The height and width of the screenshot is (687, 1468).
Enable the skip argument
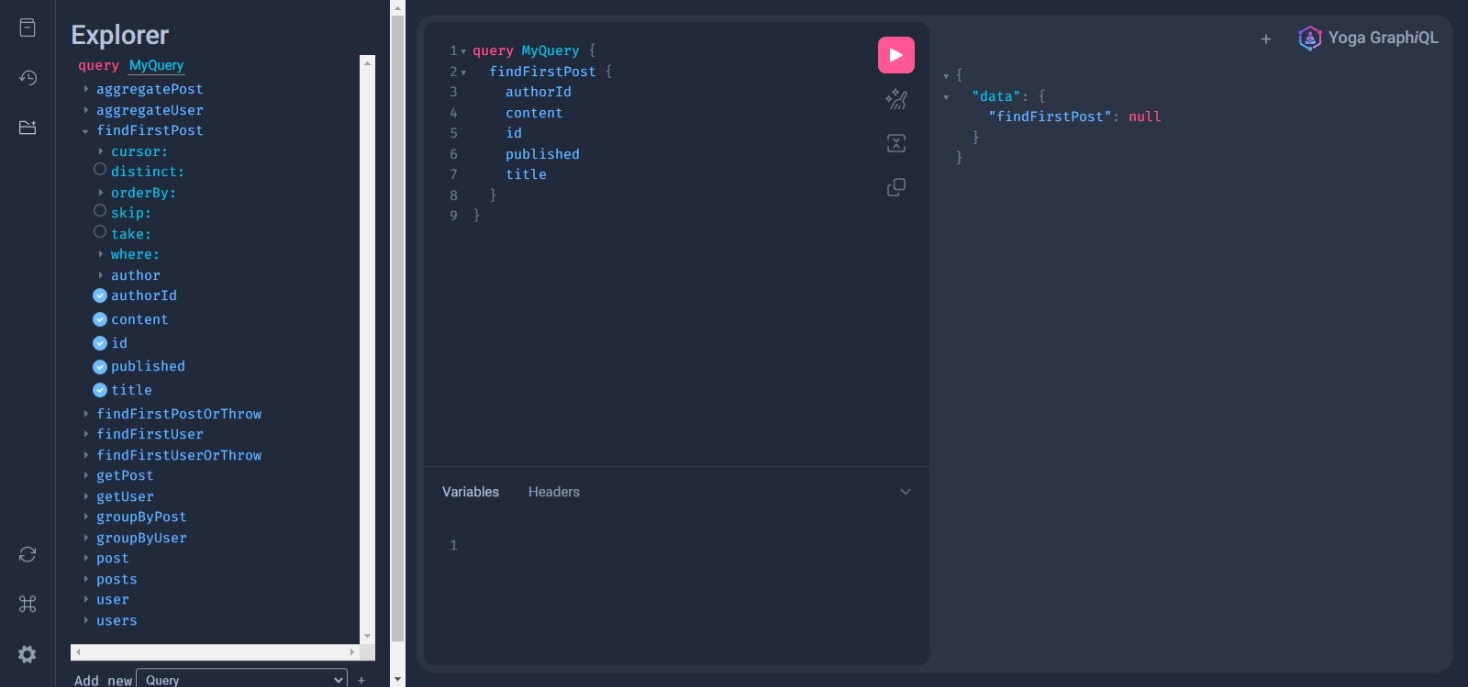coord(100,211)
